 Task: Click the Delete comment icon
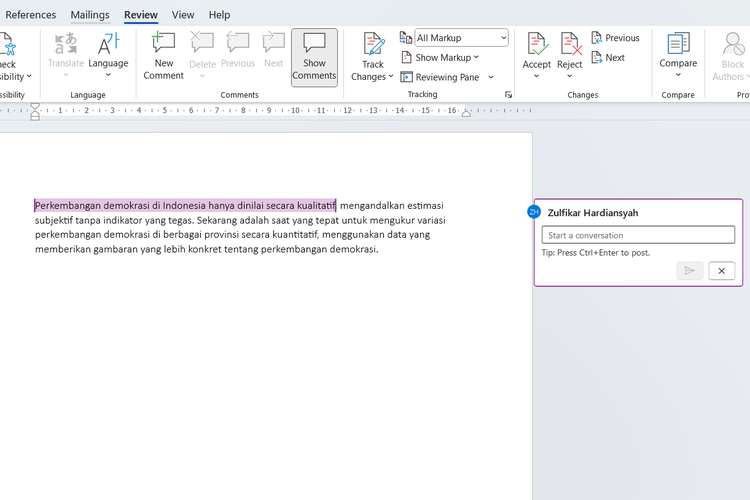click(x=202, y=42)
